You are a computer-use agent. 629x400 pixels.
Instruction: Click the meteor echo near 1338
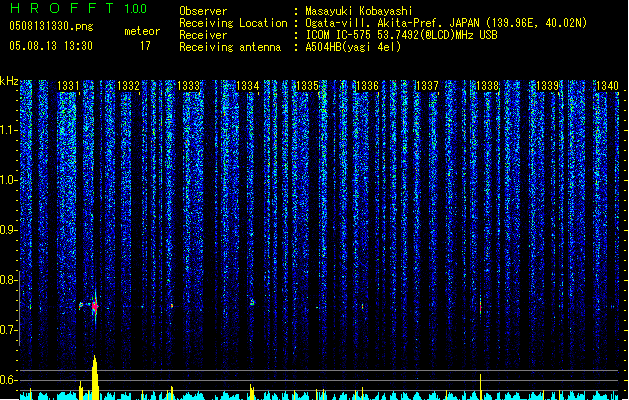pos(481,307)
